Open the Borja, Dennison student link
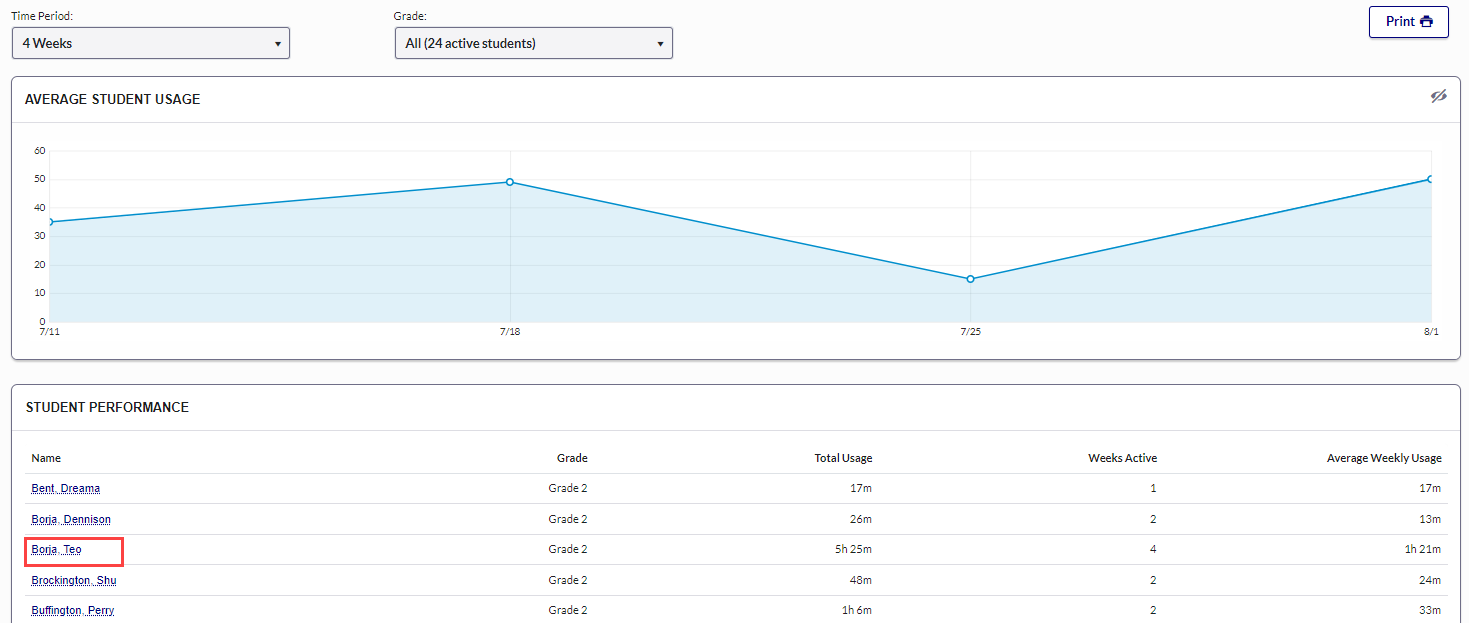Image resolution: width=1469 pixels, height=623 pixels. [x=71, y=520]
